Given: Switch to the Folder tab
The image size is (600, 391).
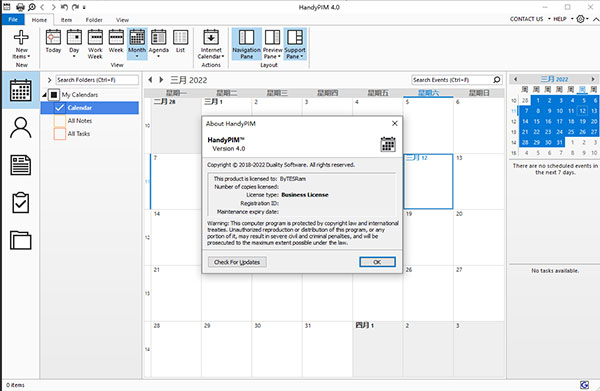Looking at the screenshot, I should [x=94, y=20].
